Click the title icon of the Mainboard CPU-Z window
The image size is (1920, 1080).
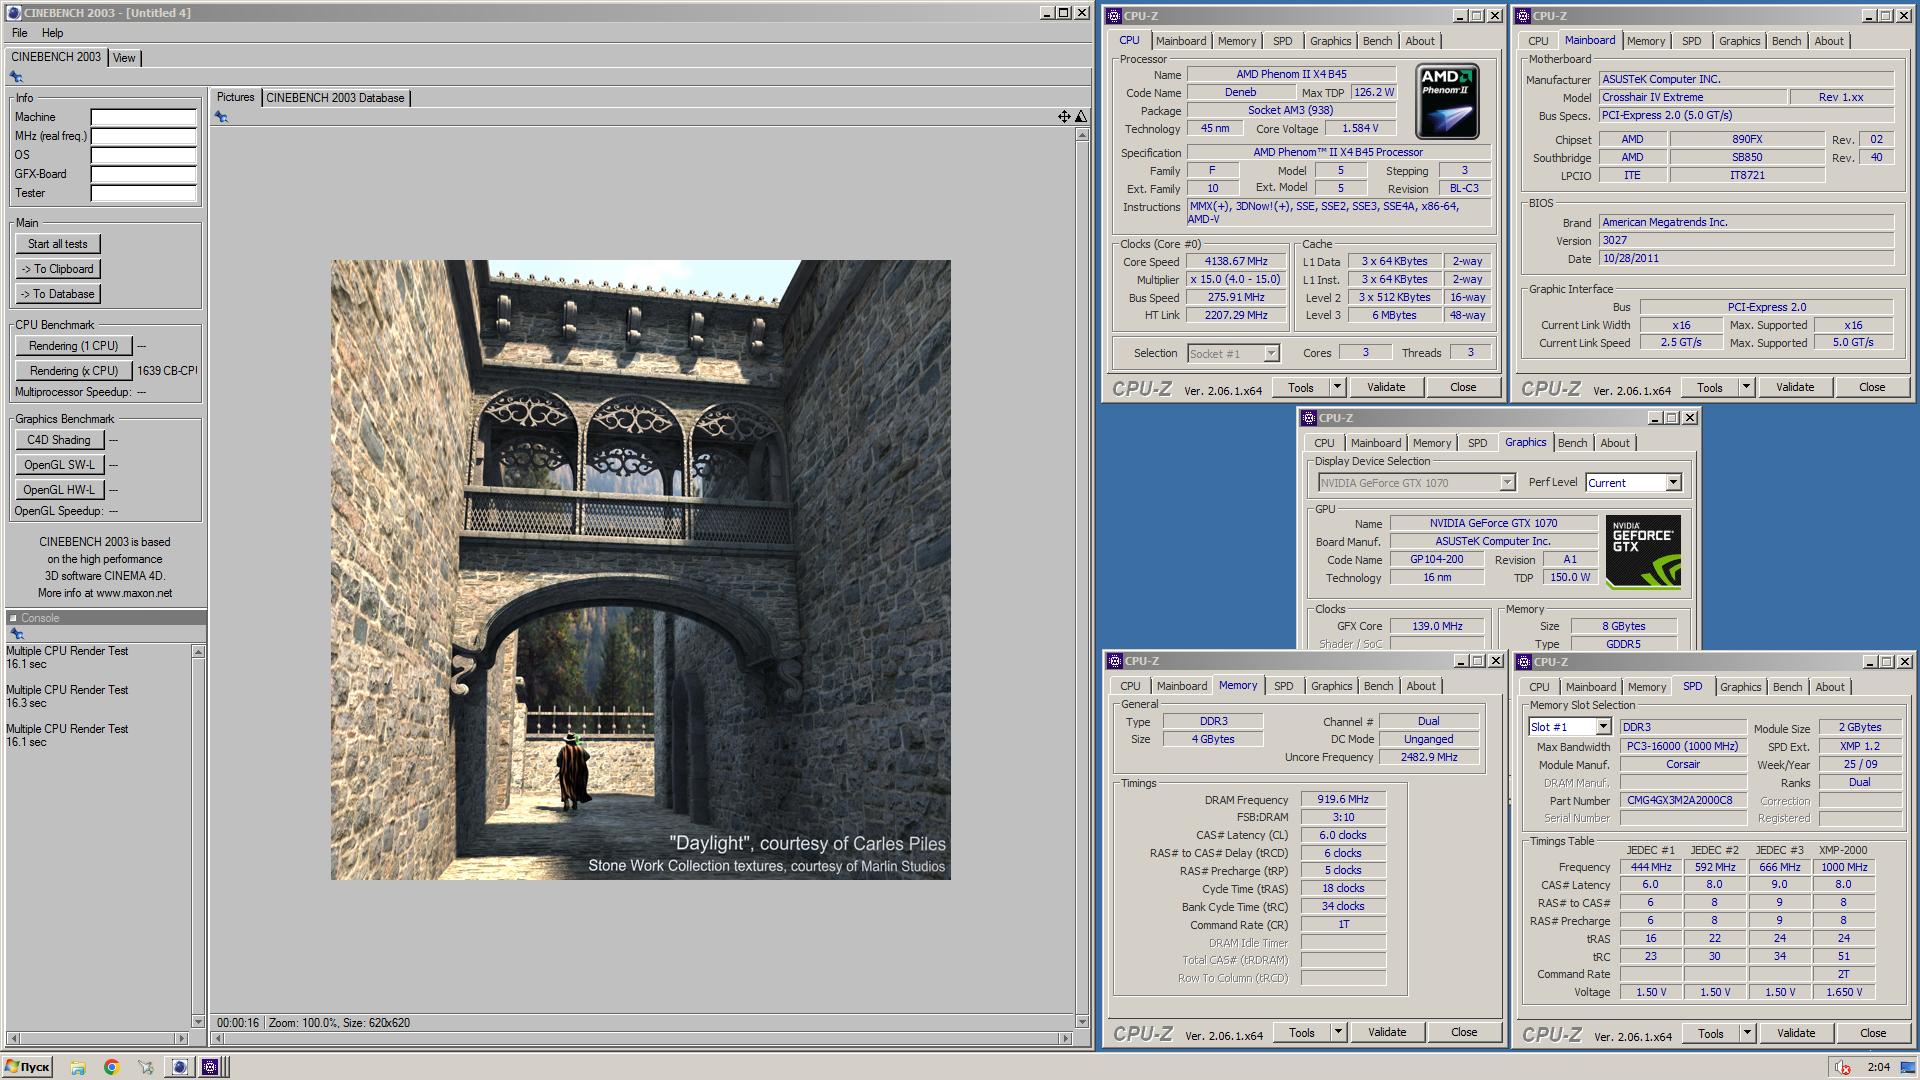pyautogui.click(x=1523, y=16)
